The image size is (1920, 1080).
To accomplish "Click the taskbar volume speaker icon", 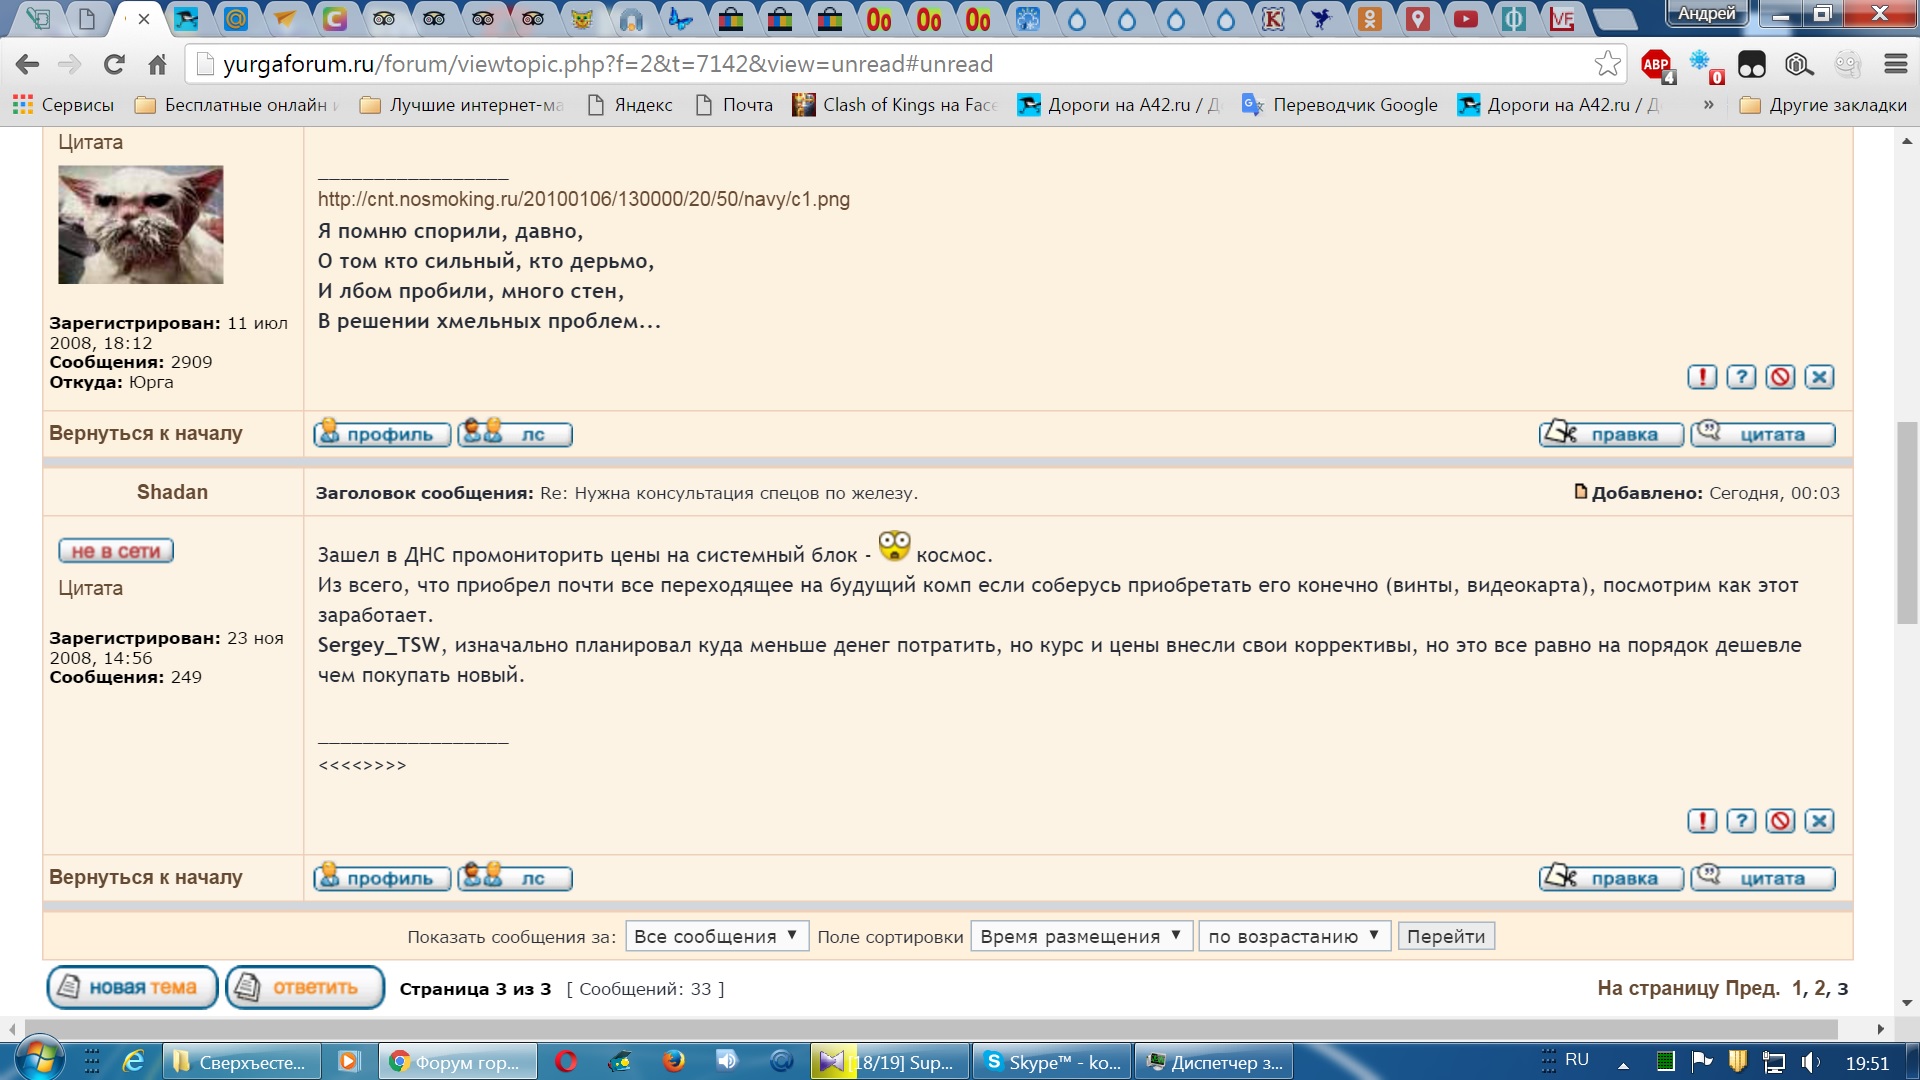I will coord(1810,1062).
